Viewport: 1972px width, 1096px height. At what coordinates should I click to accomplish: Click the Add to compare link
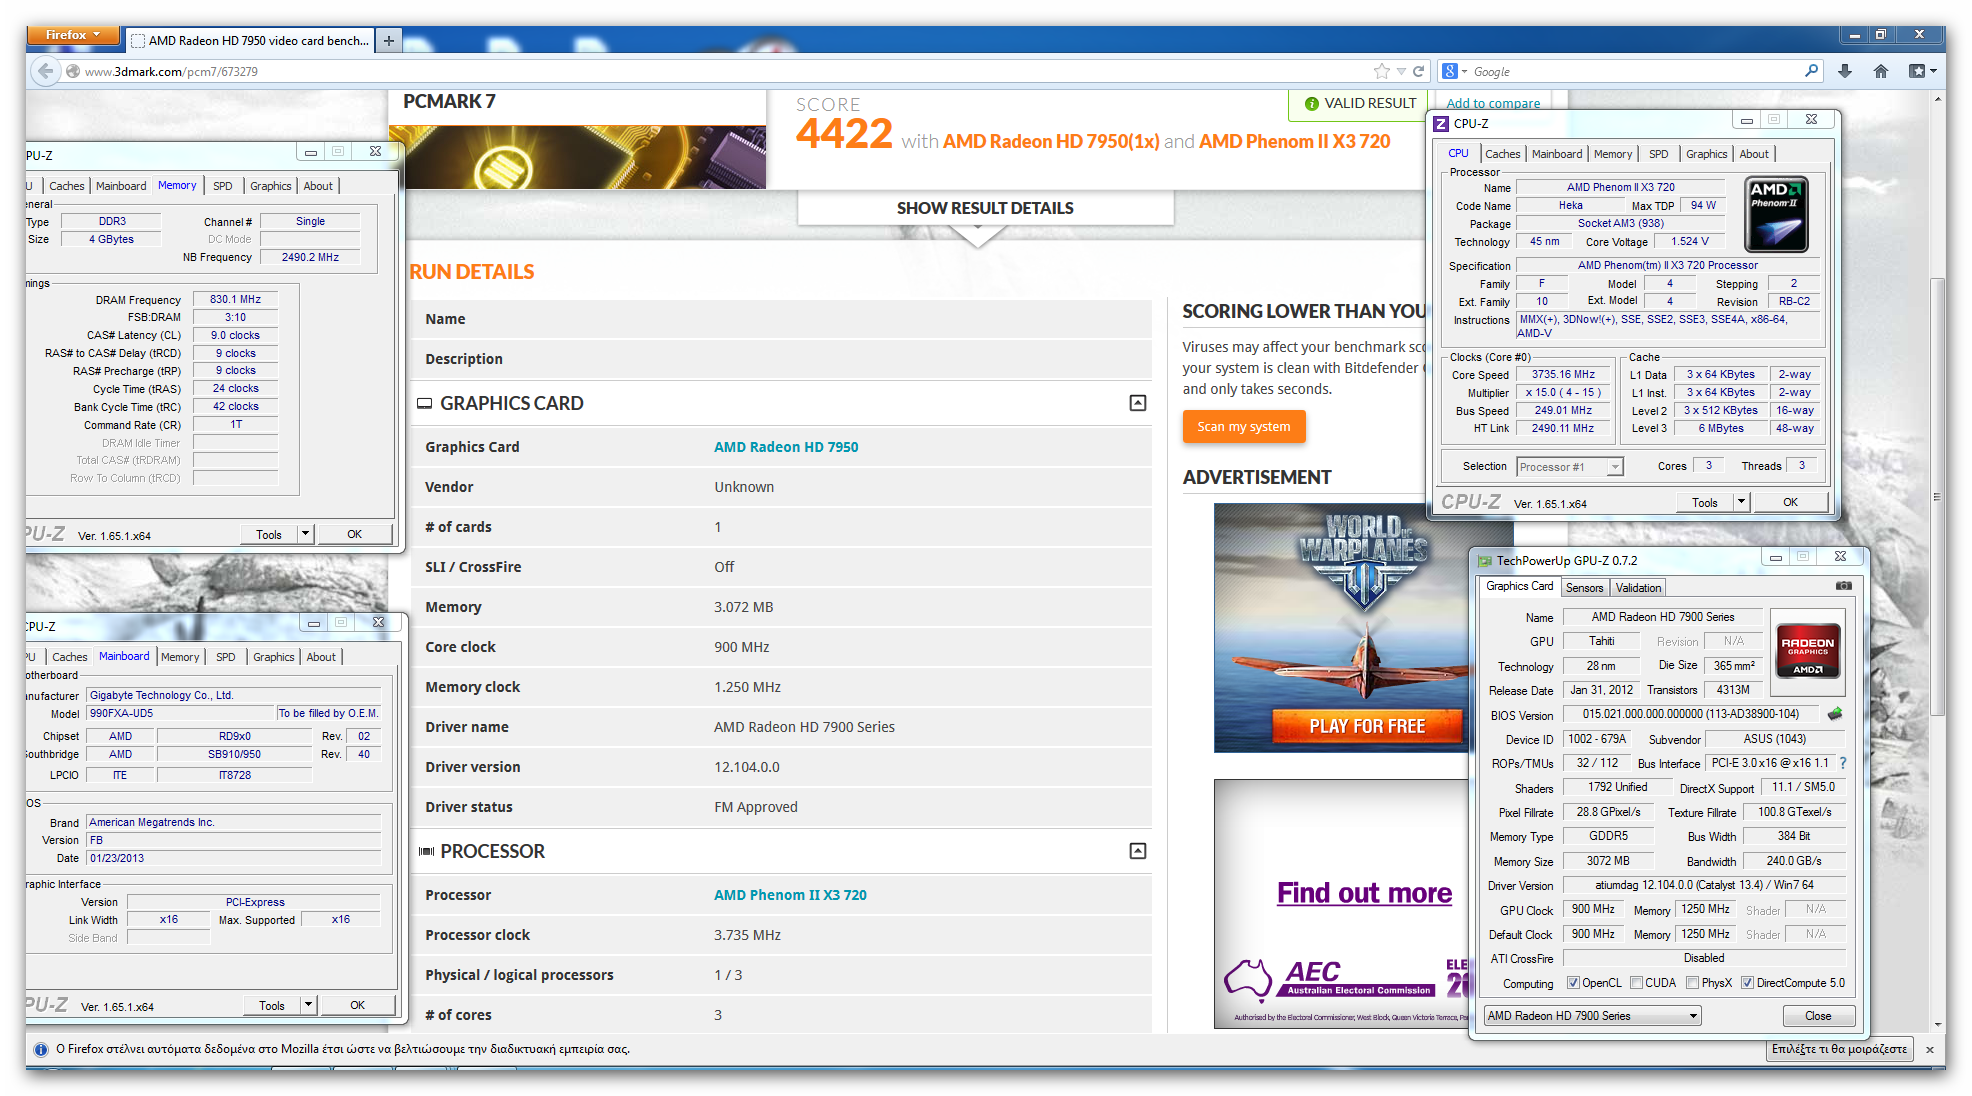(1493, 103)
